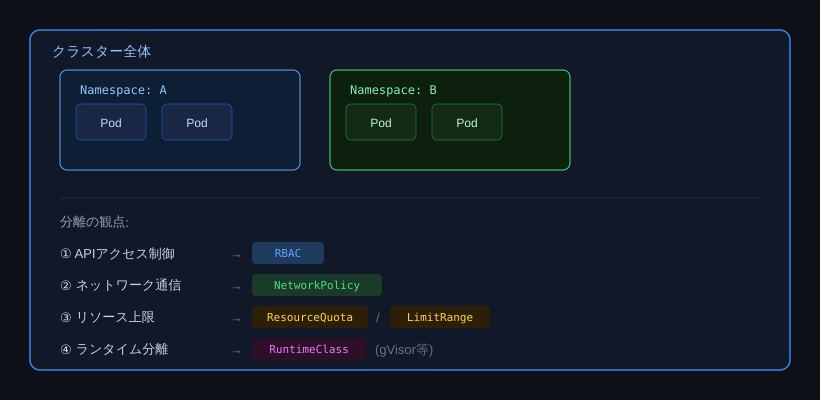Select the ② ネットワーク通信 item
The width and height of the screenshot is (820, 400).
[x=120, y=286]
